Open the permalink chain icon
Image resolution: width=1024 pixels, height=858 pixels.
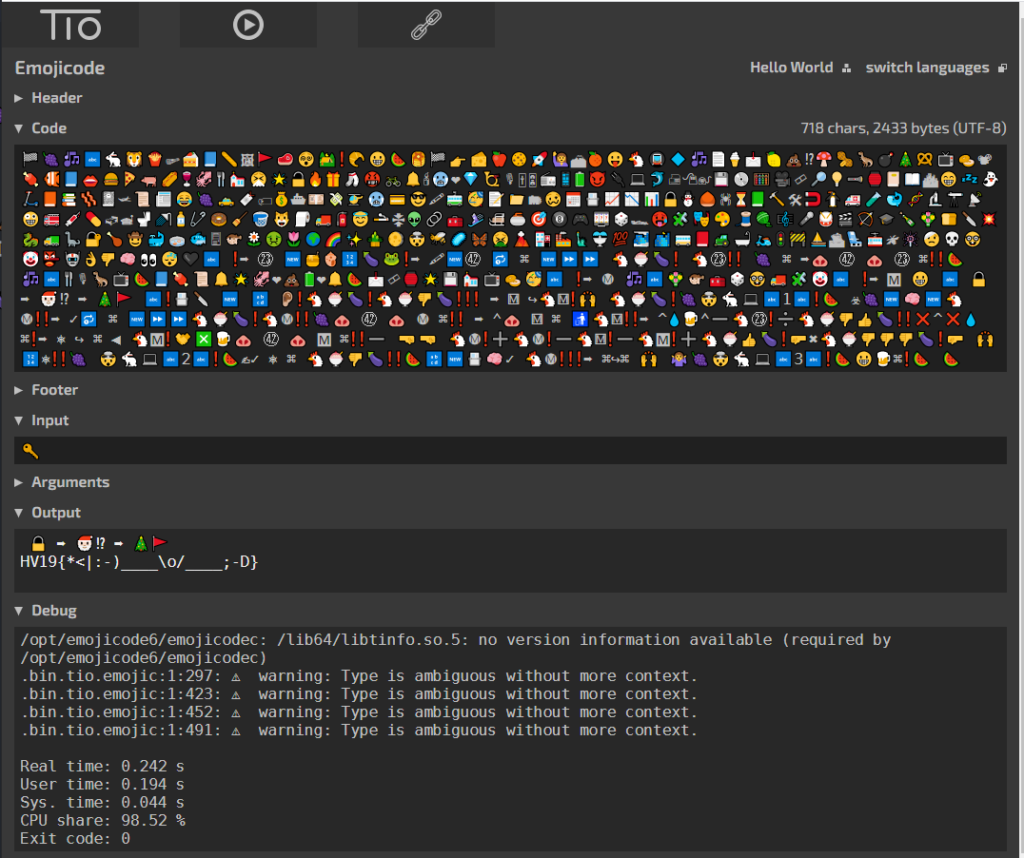point(426,25)
